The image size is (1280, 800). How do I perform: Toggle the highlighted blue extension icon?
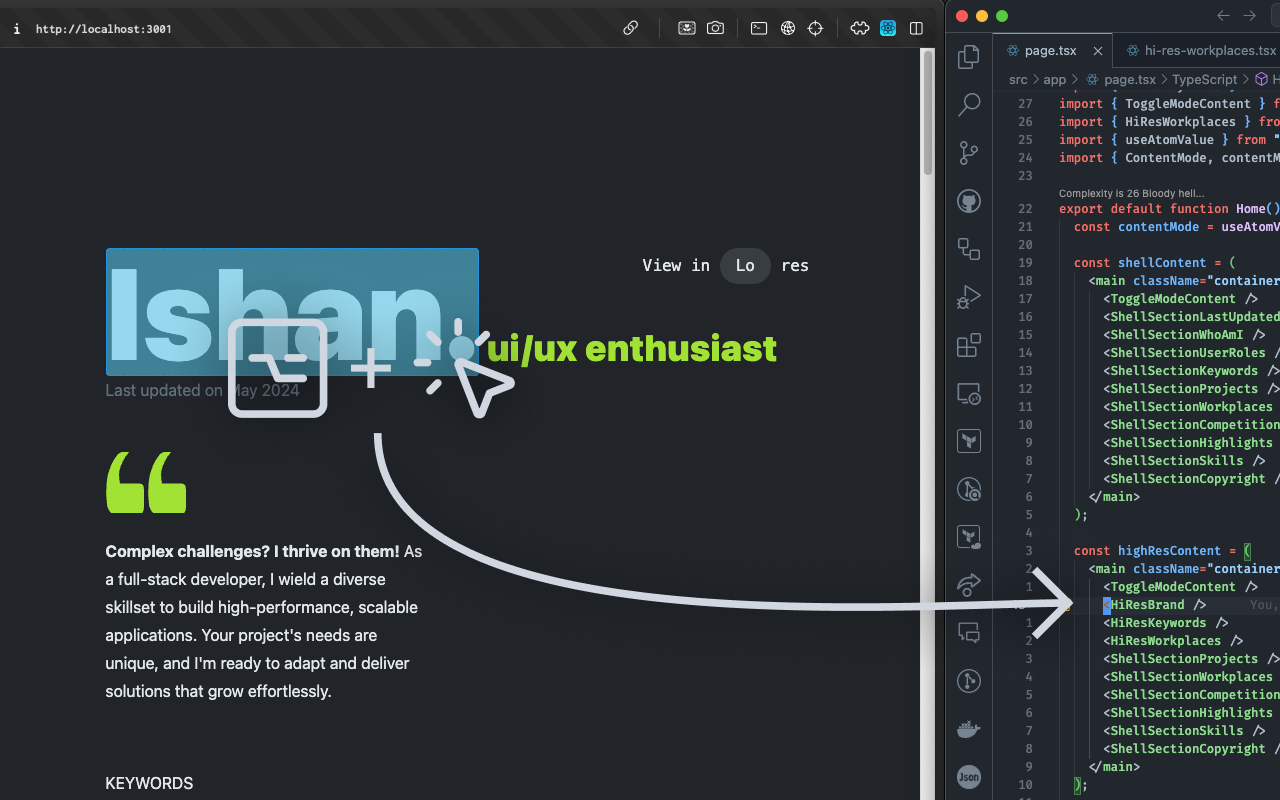pyautogui.click(x=887, y=28)
